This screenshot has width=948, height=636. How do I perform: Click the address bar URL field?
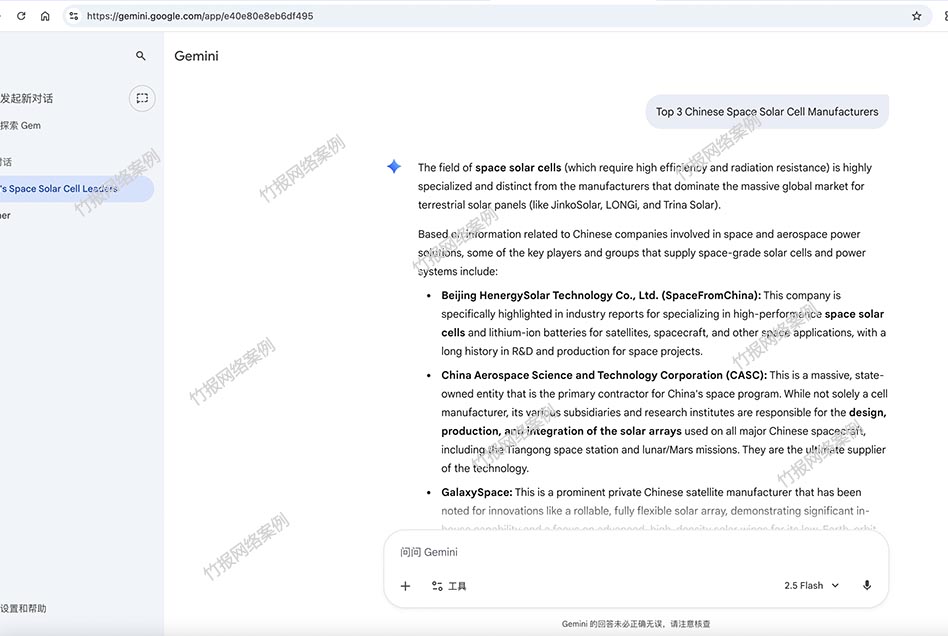tap(496, 16)
